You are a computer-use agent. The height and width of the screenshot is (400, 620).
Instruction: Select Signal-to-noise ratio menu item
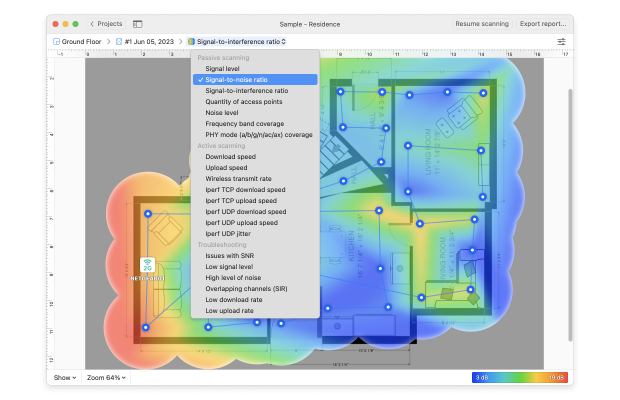click(255, 79)
